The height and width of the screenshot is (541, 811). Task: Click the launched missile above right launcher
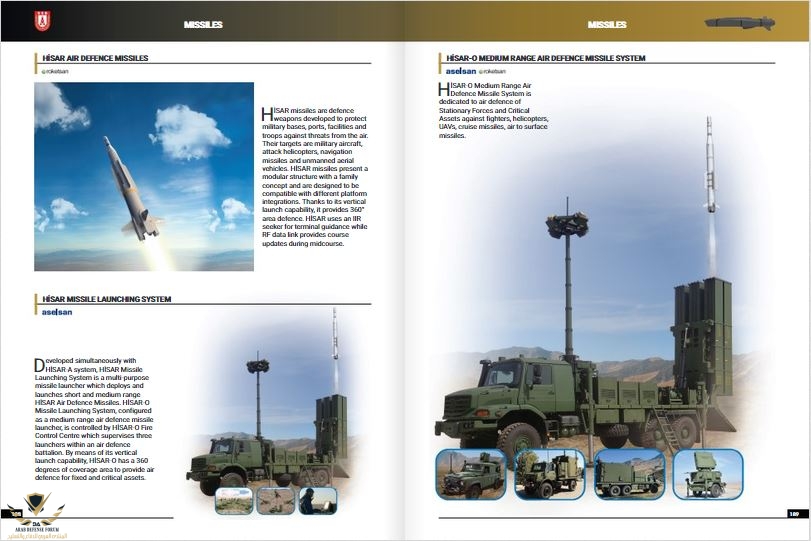coord(711,164)
